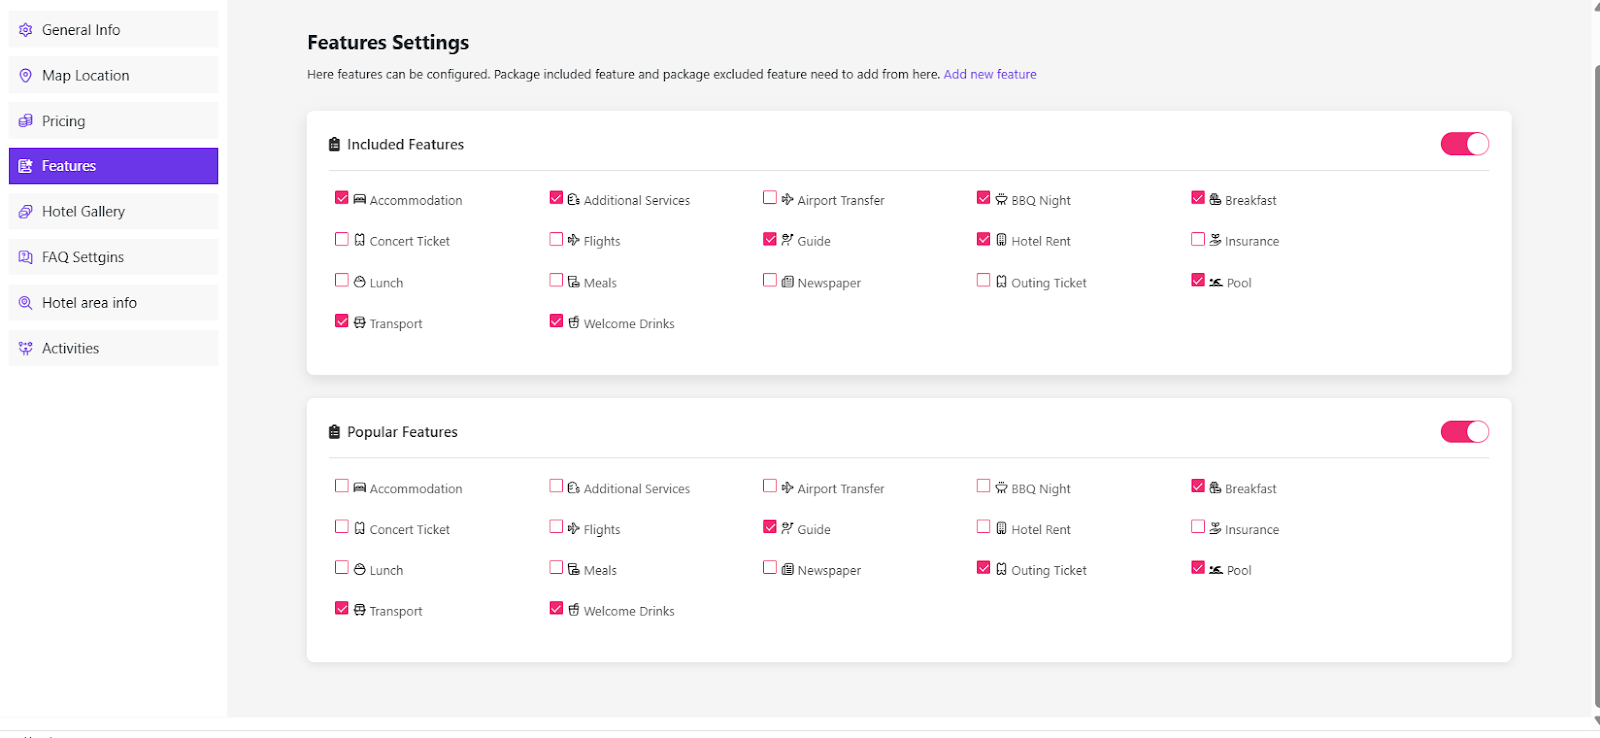Disable the Popular Features switch

(x=1464, y=432)
